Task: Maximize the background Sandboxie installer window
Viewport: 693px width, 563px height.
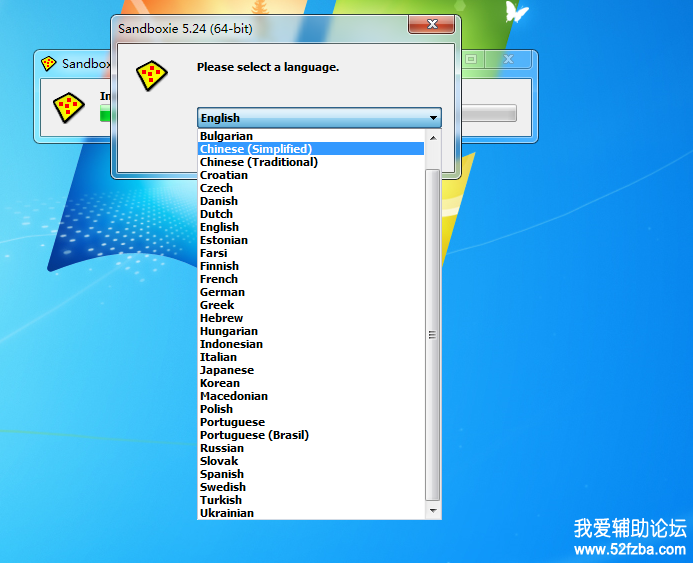Action: pyautogui.click(x=472, y=59)
